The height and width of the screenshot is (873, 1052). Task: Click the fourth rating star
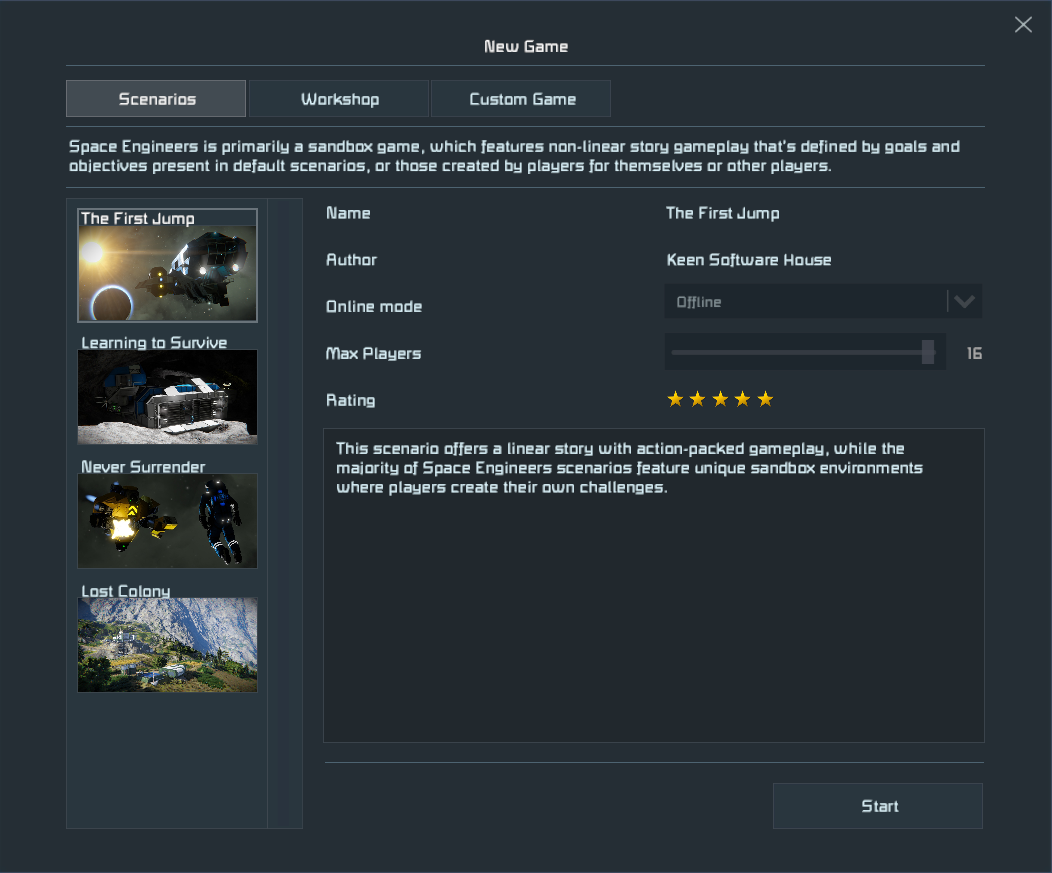pyautogui.click(x=742, y=399)
